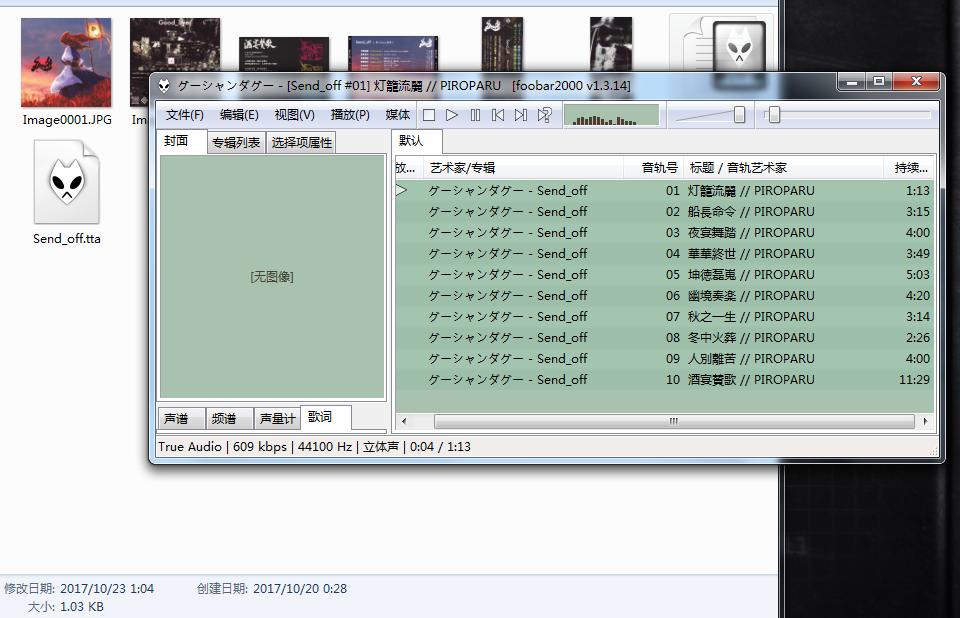
Task: Open the 媒体 menu
Action: [397, 115]
